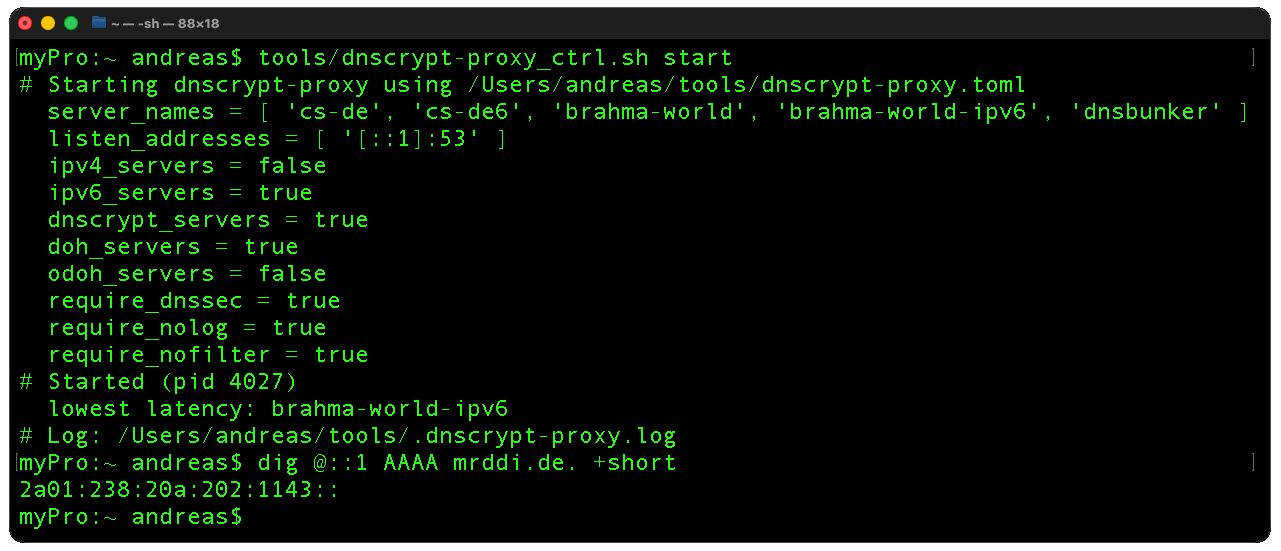This screenshot has width=1281, height=551.
Task: Click the 'odoh_servers = false' line
Action: [187, 274]
